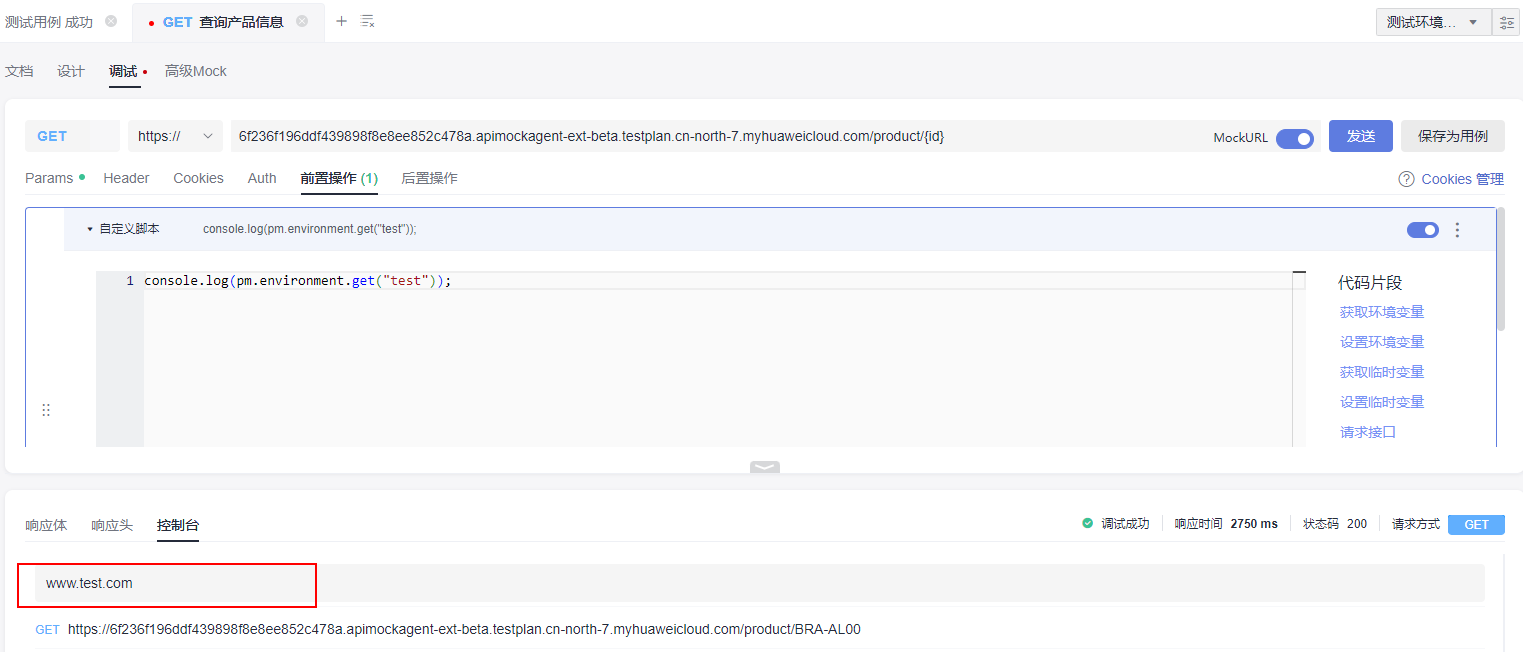Collapse the 自定义脚本 section arrow
Screen dimensions: 1523x652
(90, 229)
